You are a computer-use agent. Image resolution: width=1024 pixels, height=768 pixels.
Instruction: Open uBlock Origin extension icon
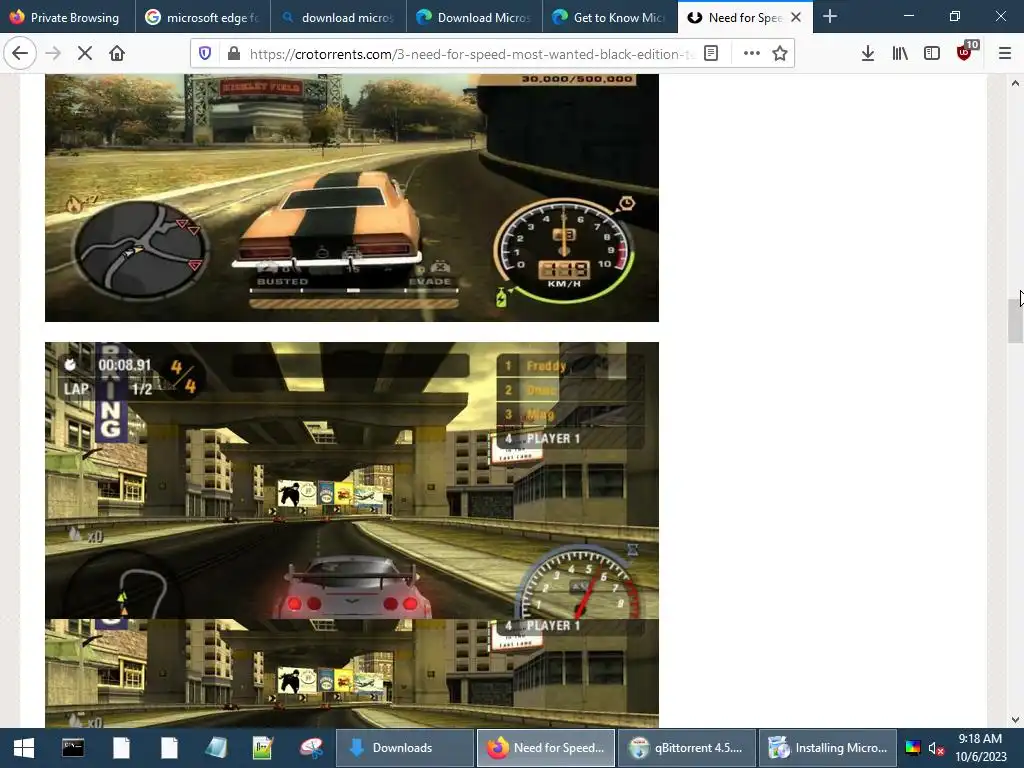point(965,52)
